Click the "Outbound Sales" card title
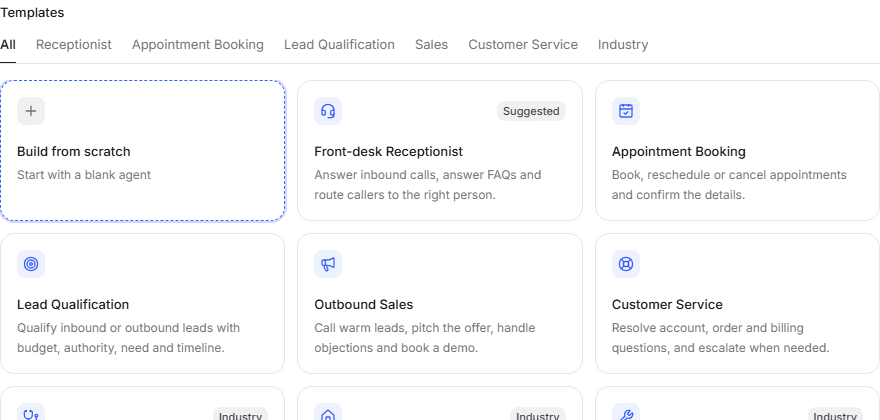 pos(364,304)
